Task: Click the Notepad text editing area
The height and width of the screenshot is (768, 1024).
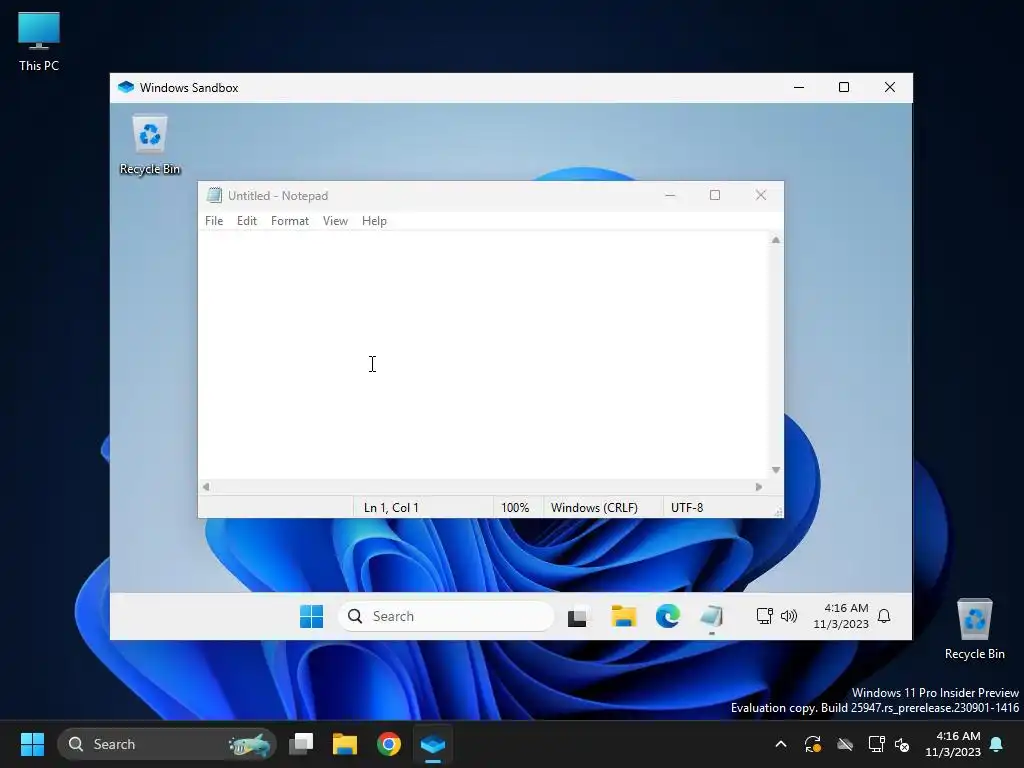Action: [484, 355]
